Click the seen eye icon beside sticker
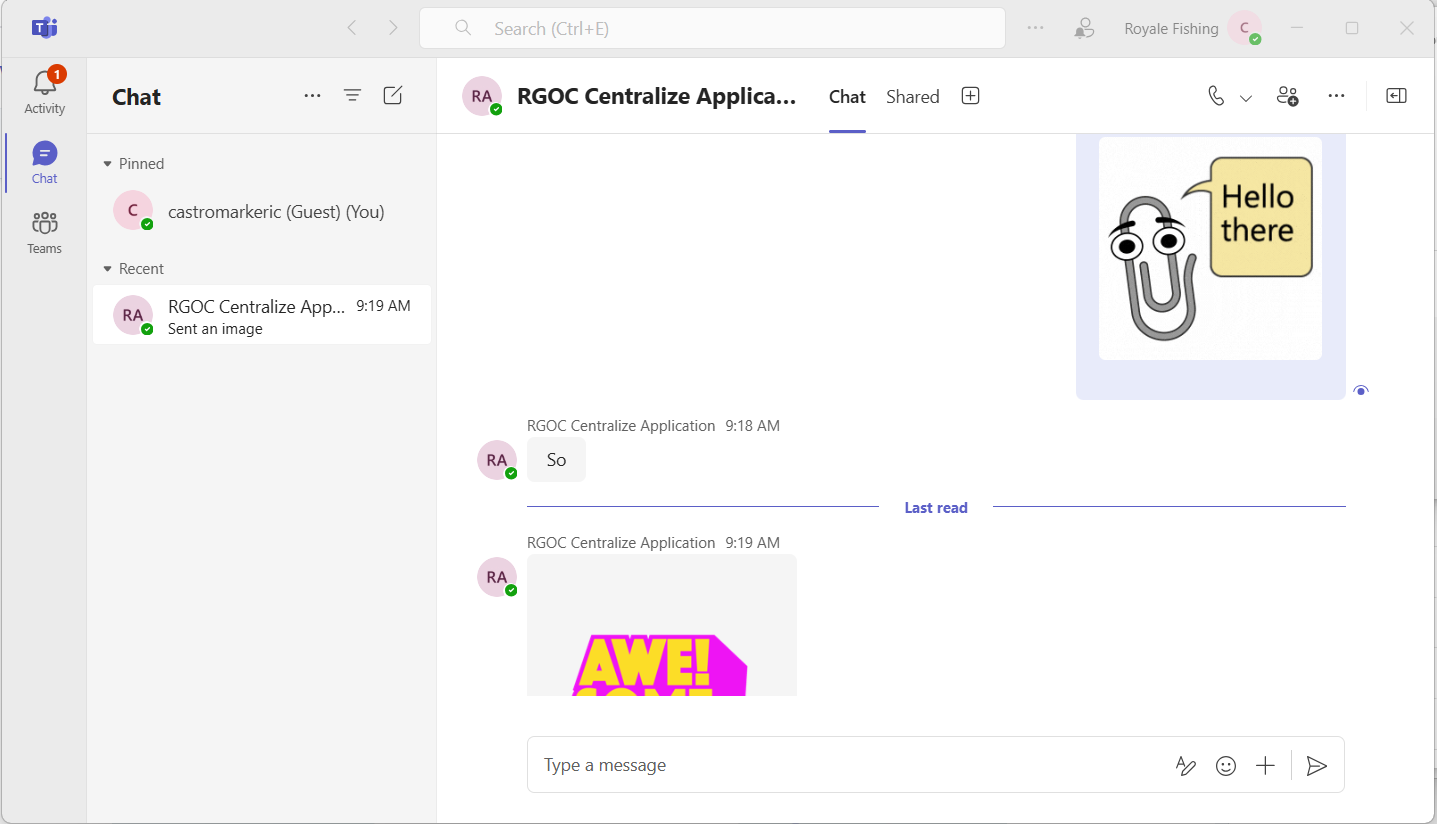1437x824 pixels. click(x=1360, y=390)
